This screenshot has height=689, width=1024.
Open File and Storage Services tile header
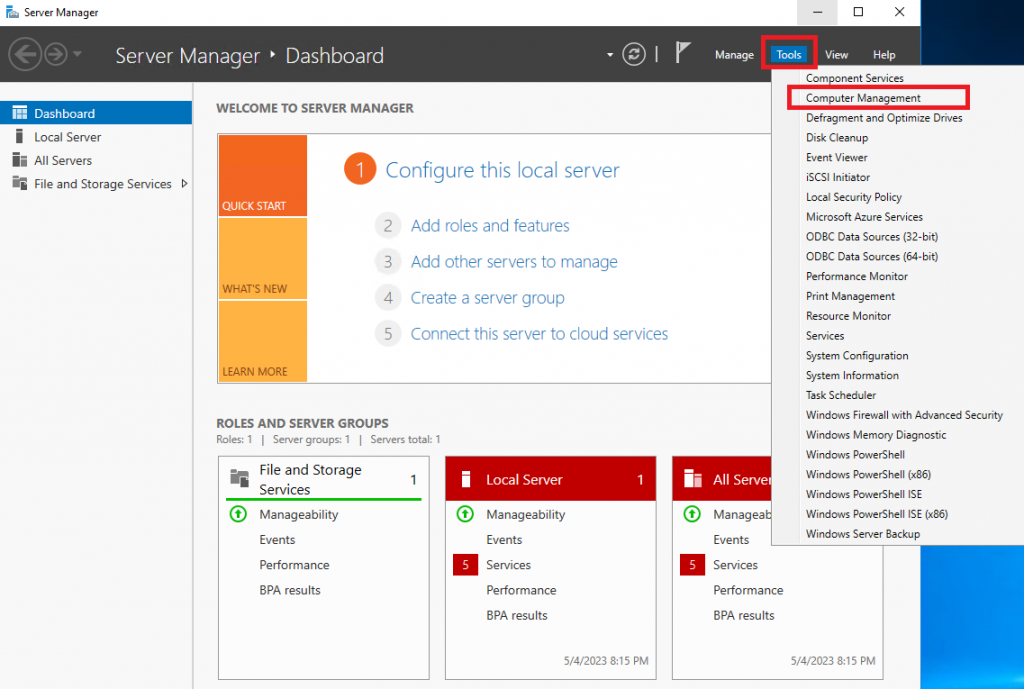click(x=324, y=479)
